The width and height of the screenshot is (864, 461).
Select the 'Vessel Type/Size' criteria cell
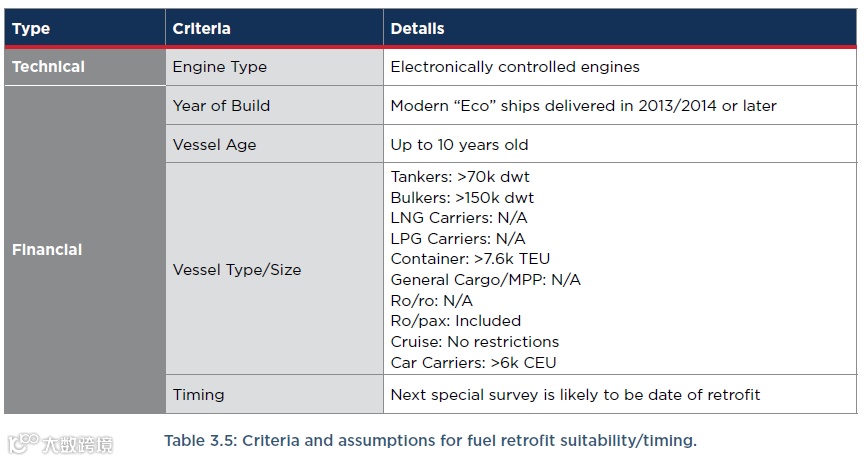click(237, 269)
